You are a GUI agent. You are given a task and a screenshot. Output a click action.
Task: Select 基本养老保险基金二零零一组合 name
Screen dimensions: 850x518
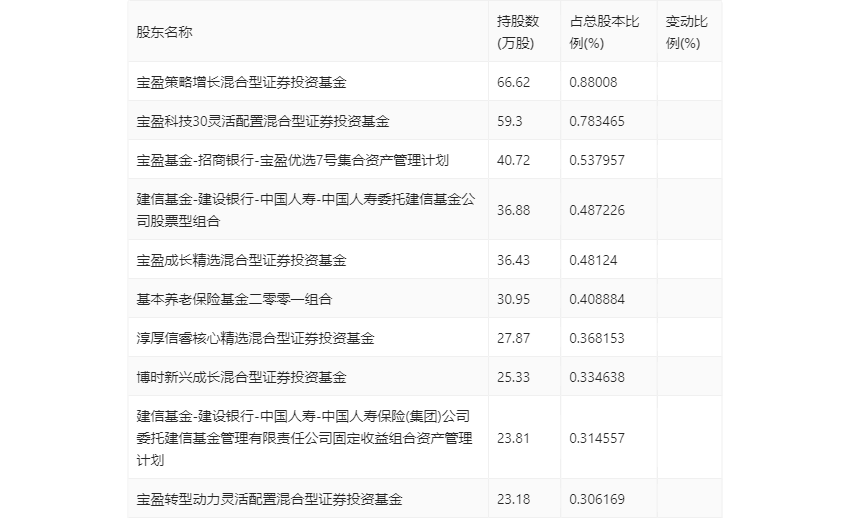234,299
